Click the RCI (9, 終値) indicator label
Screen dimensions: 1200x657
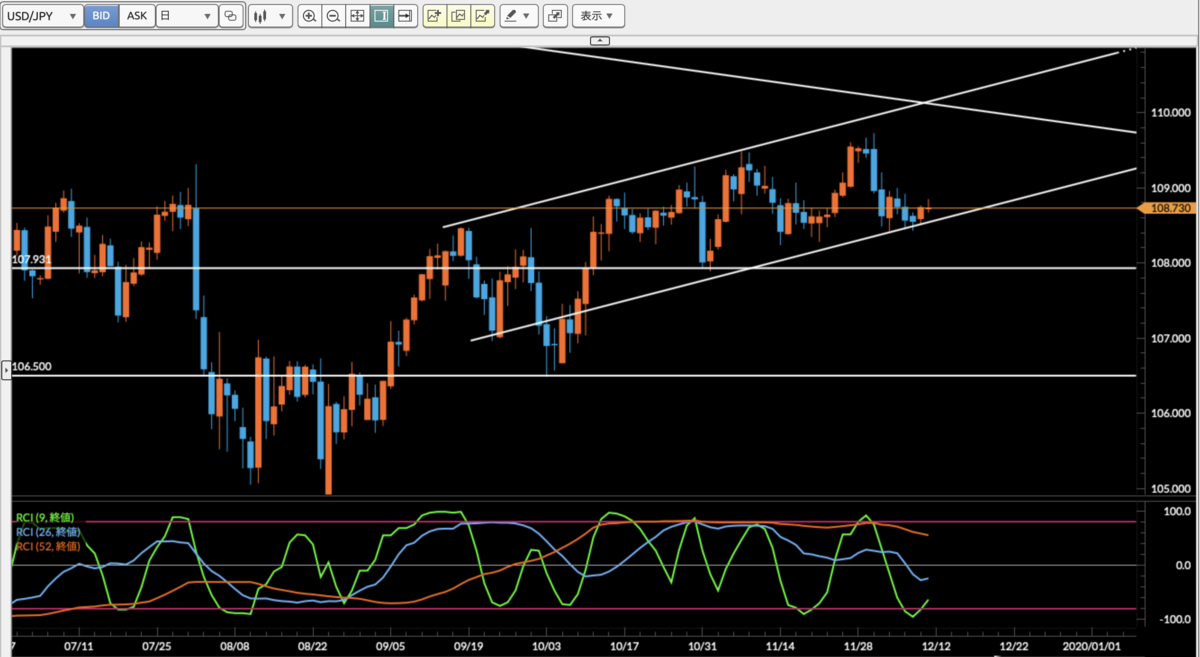click(x=44, y=517)
